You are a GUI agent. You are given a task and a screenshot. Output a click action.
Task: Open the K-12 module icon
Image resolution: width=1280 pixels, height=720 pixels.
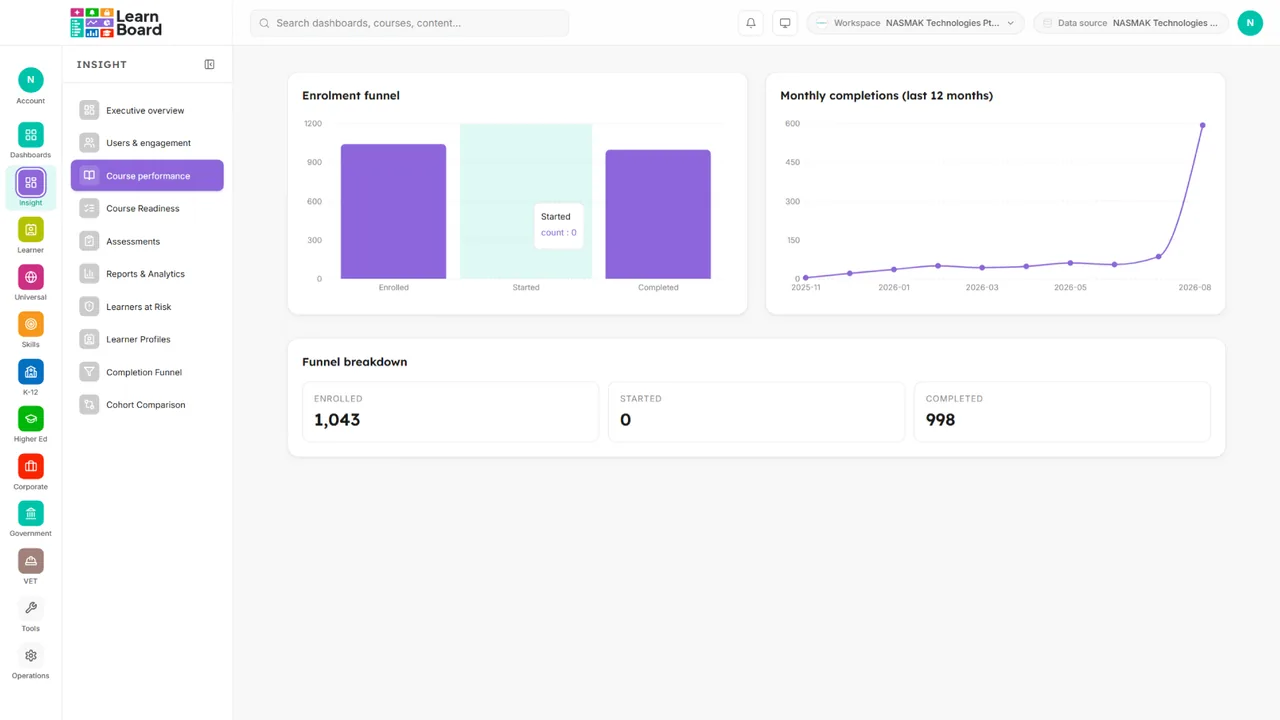30,372
